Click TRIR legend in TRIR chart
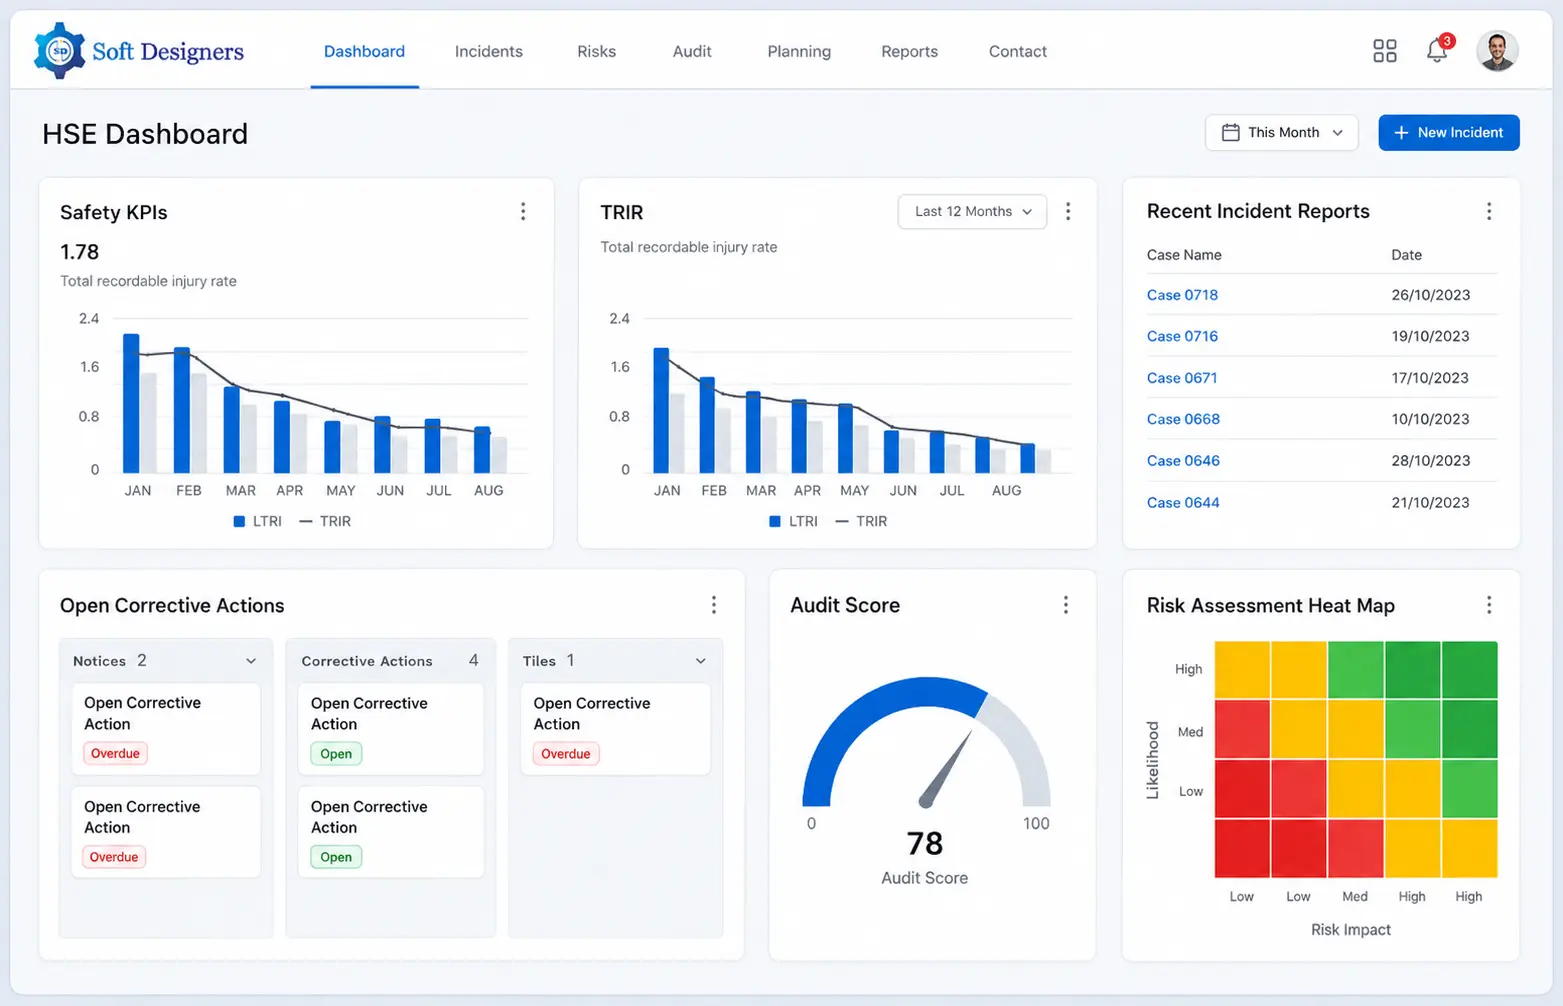This screenshot has width=1563, height=1006. 861,521
